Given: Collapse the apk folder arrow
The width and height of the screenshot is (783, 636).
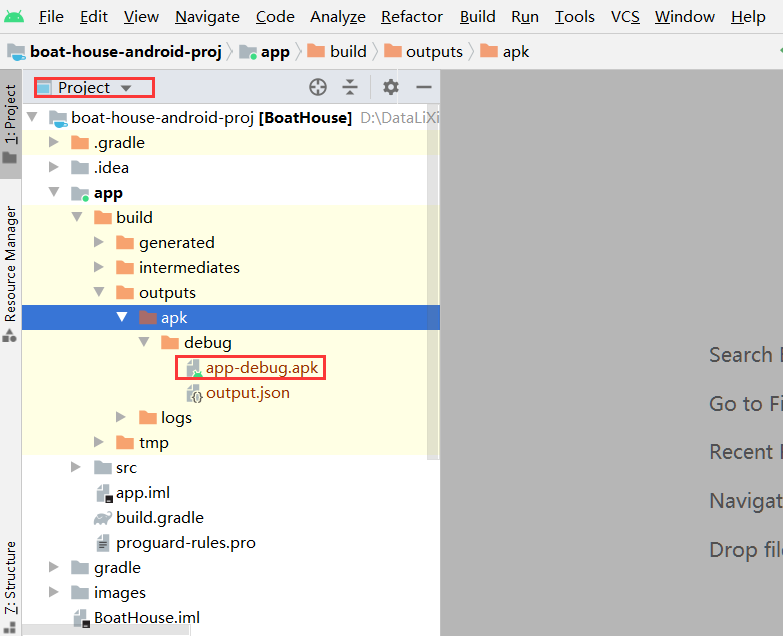Looking at the screenshot, I should point(122,317).
